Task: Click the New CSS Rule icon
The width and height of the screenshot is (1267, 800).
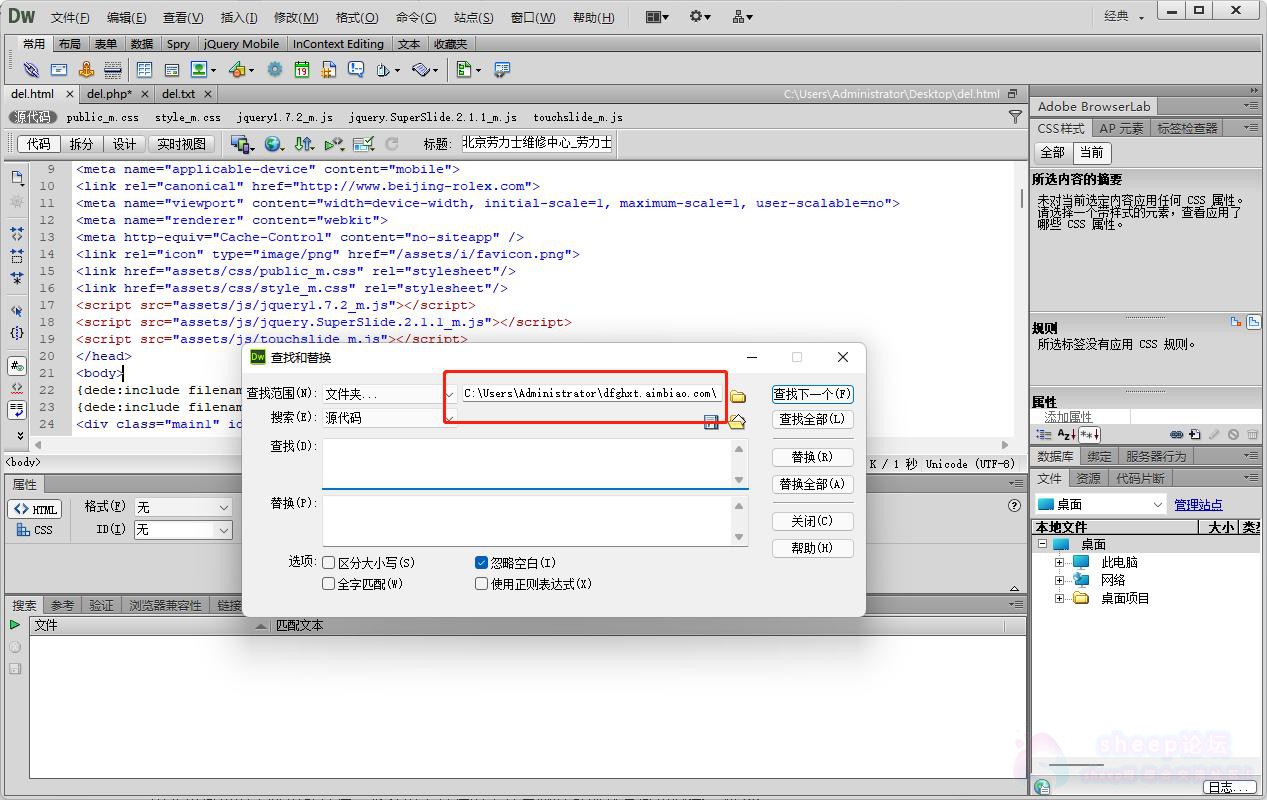Action: [1195, 434]
